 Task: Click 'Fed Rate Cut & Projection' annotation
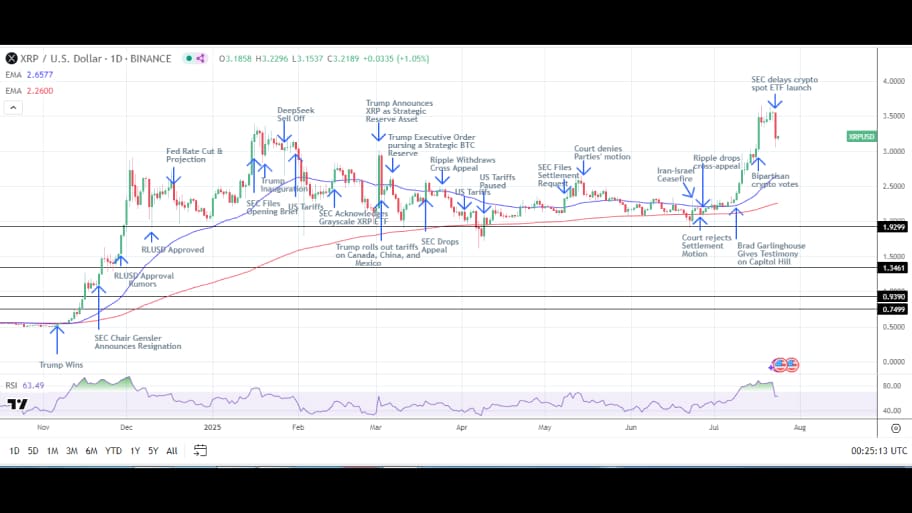point(194,155)
